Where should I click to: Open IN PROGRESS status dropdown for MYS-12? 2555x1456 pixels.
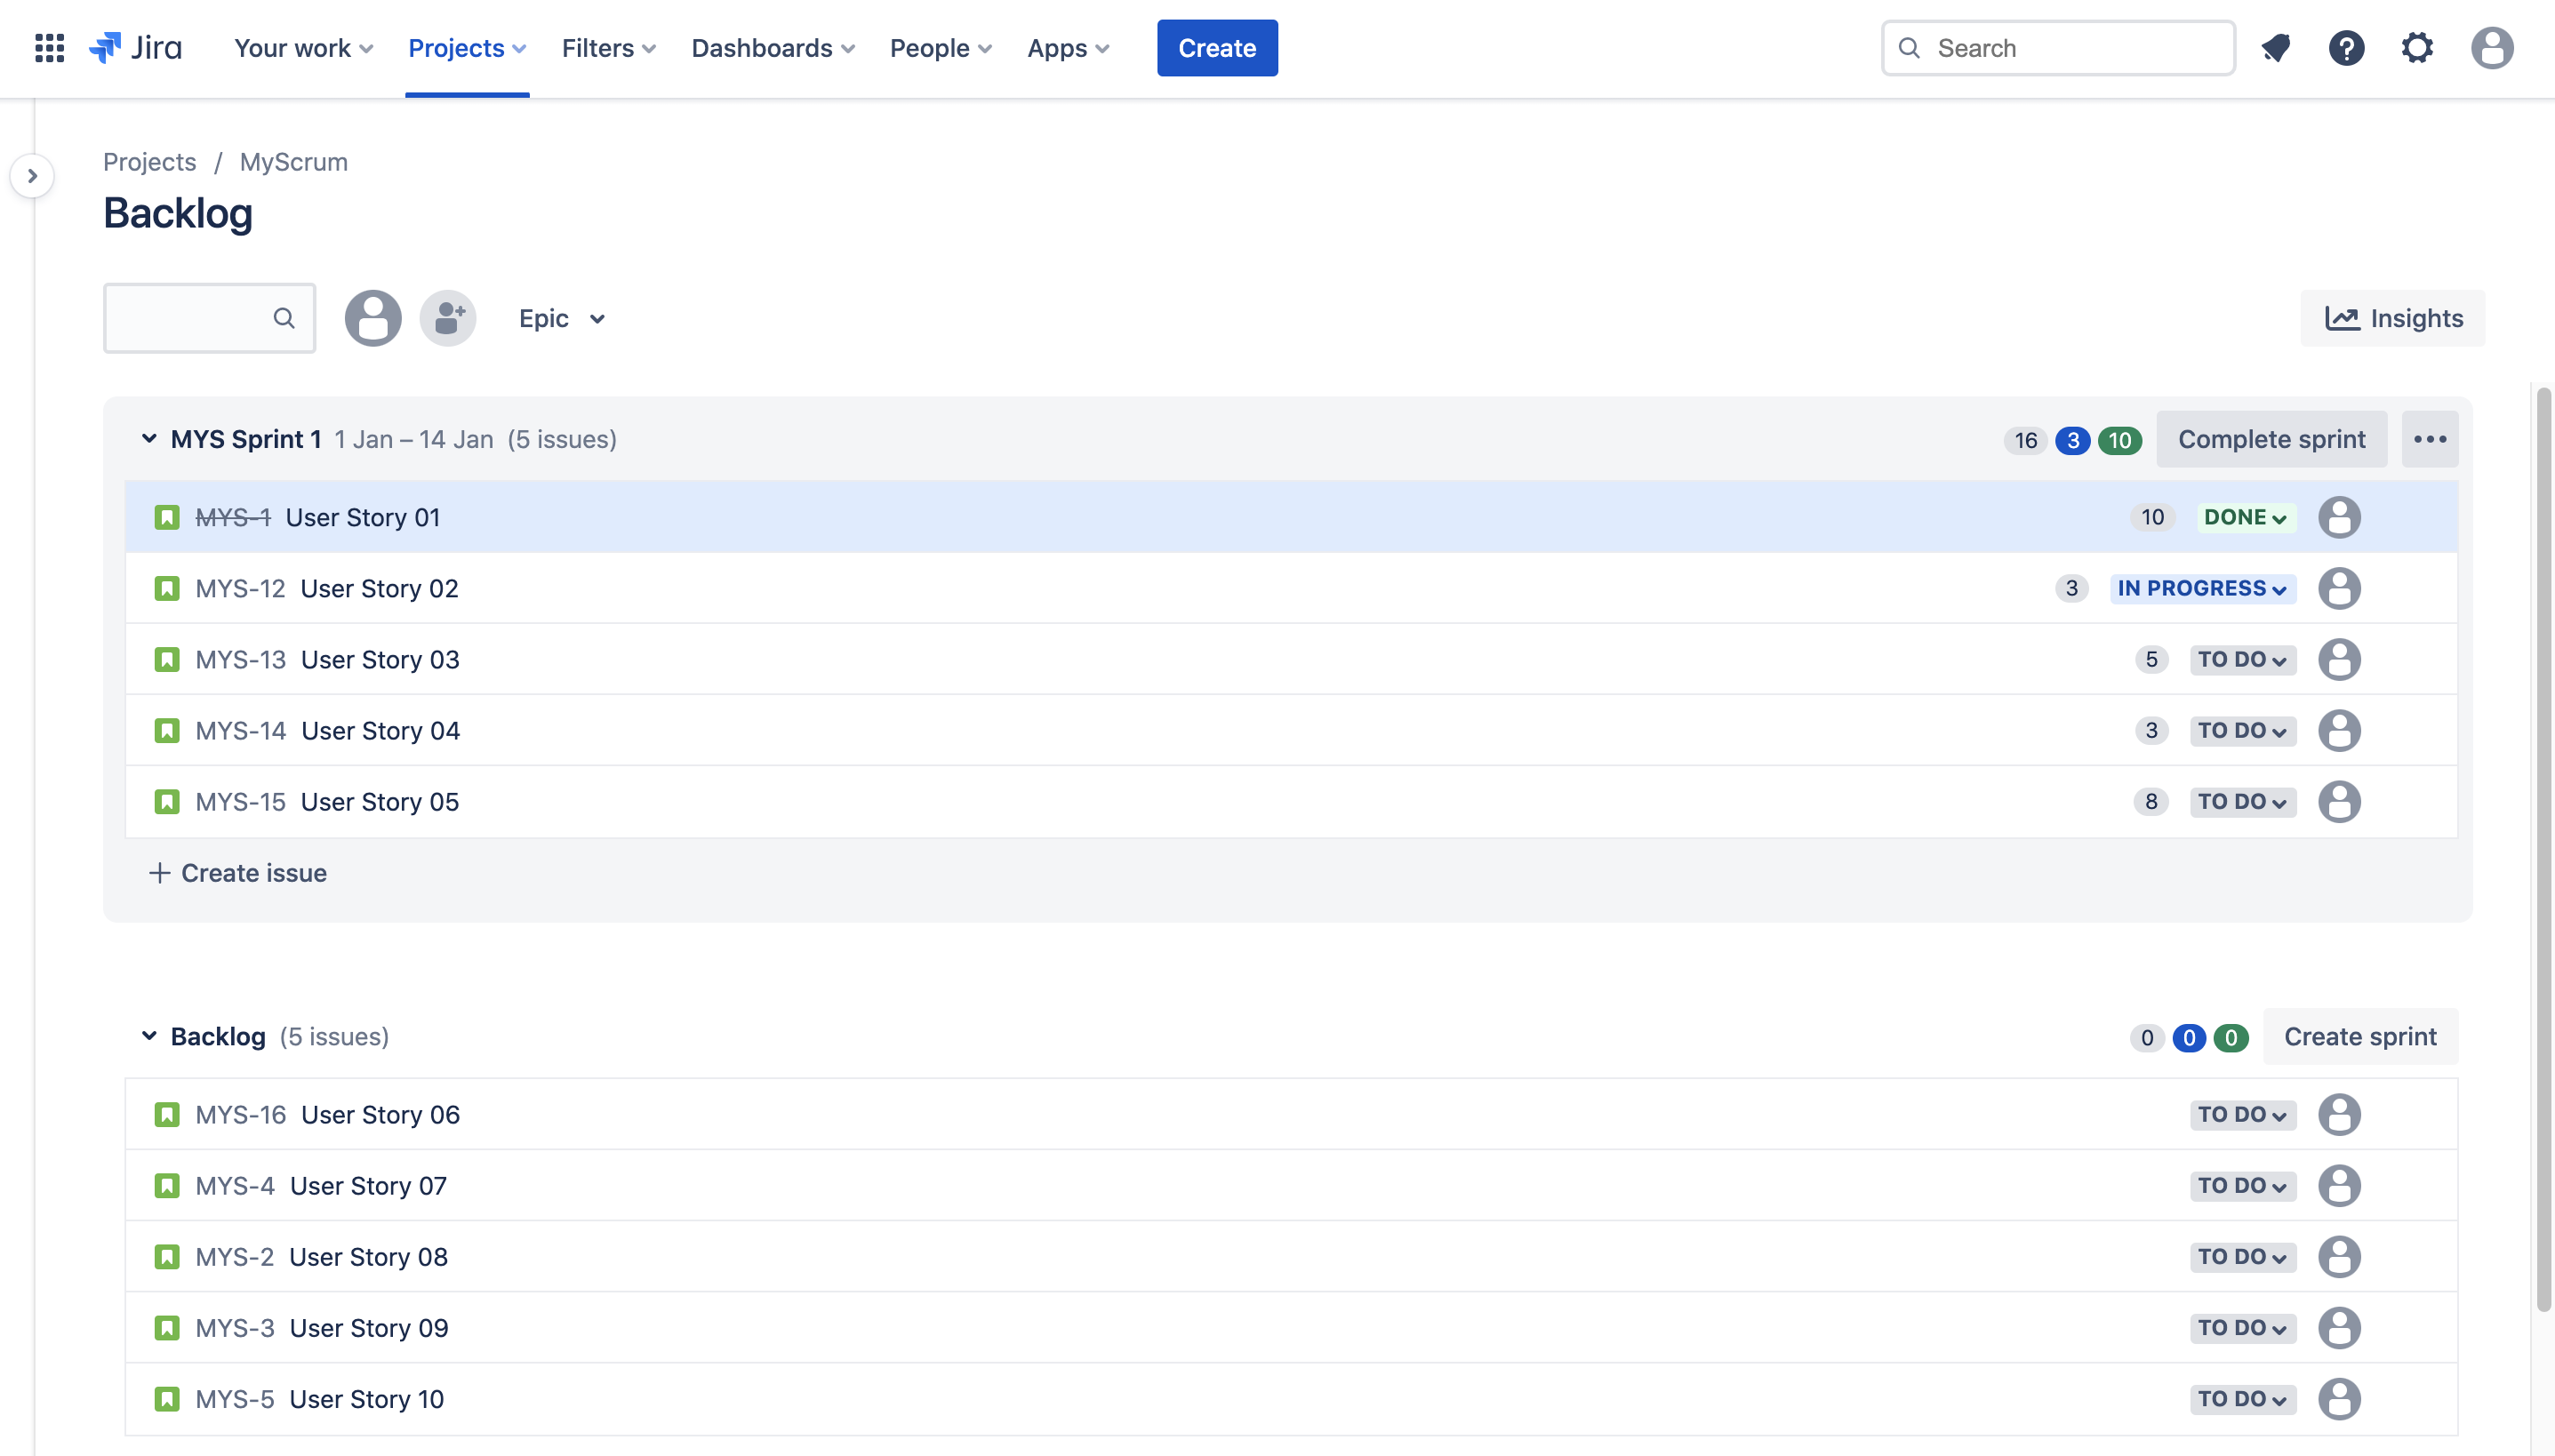click(x=2202, y=588)
